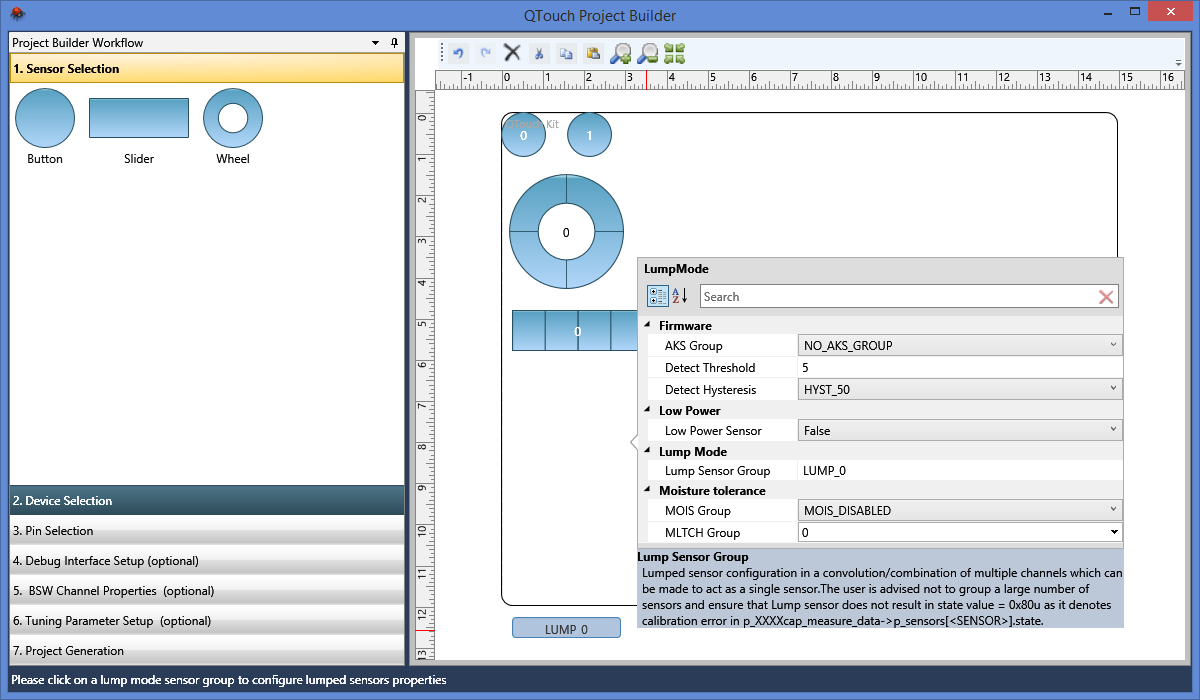Edit the Detect Threshold value
The image size is (1200, 700).
(x=960, y=368)
